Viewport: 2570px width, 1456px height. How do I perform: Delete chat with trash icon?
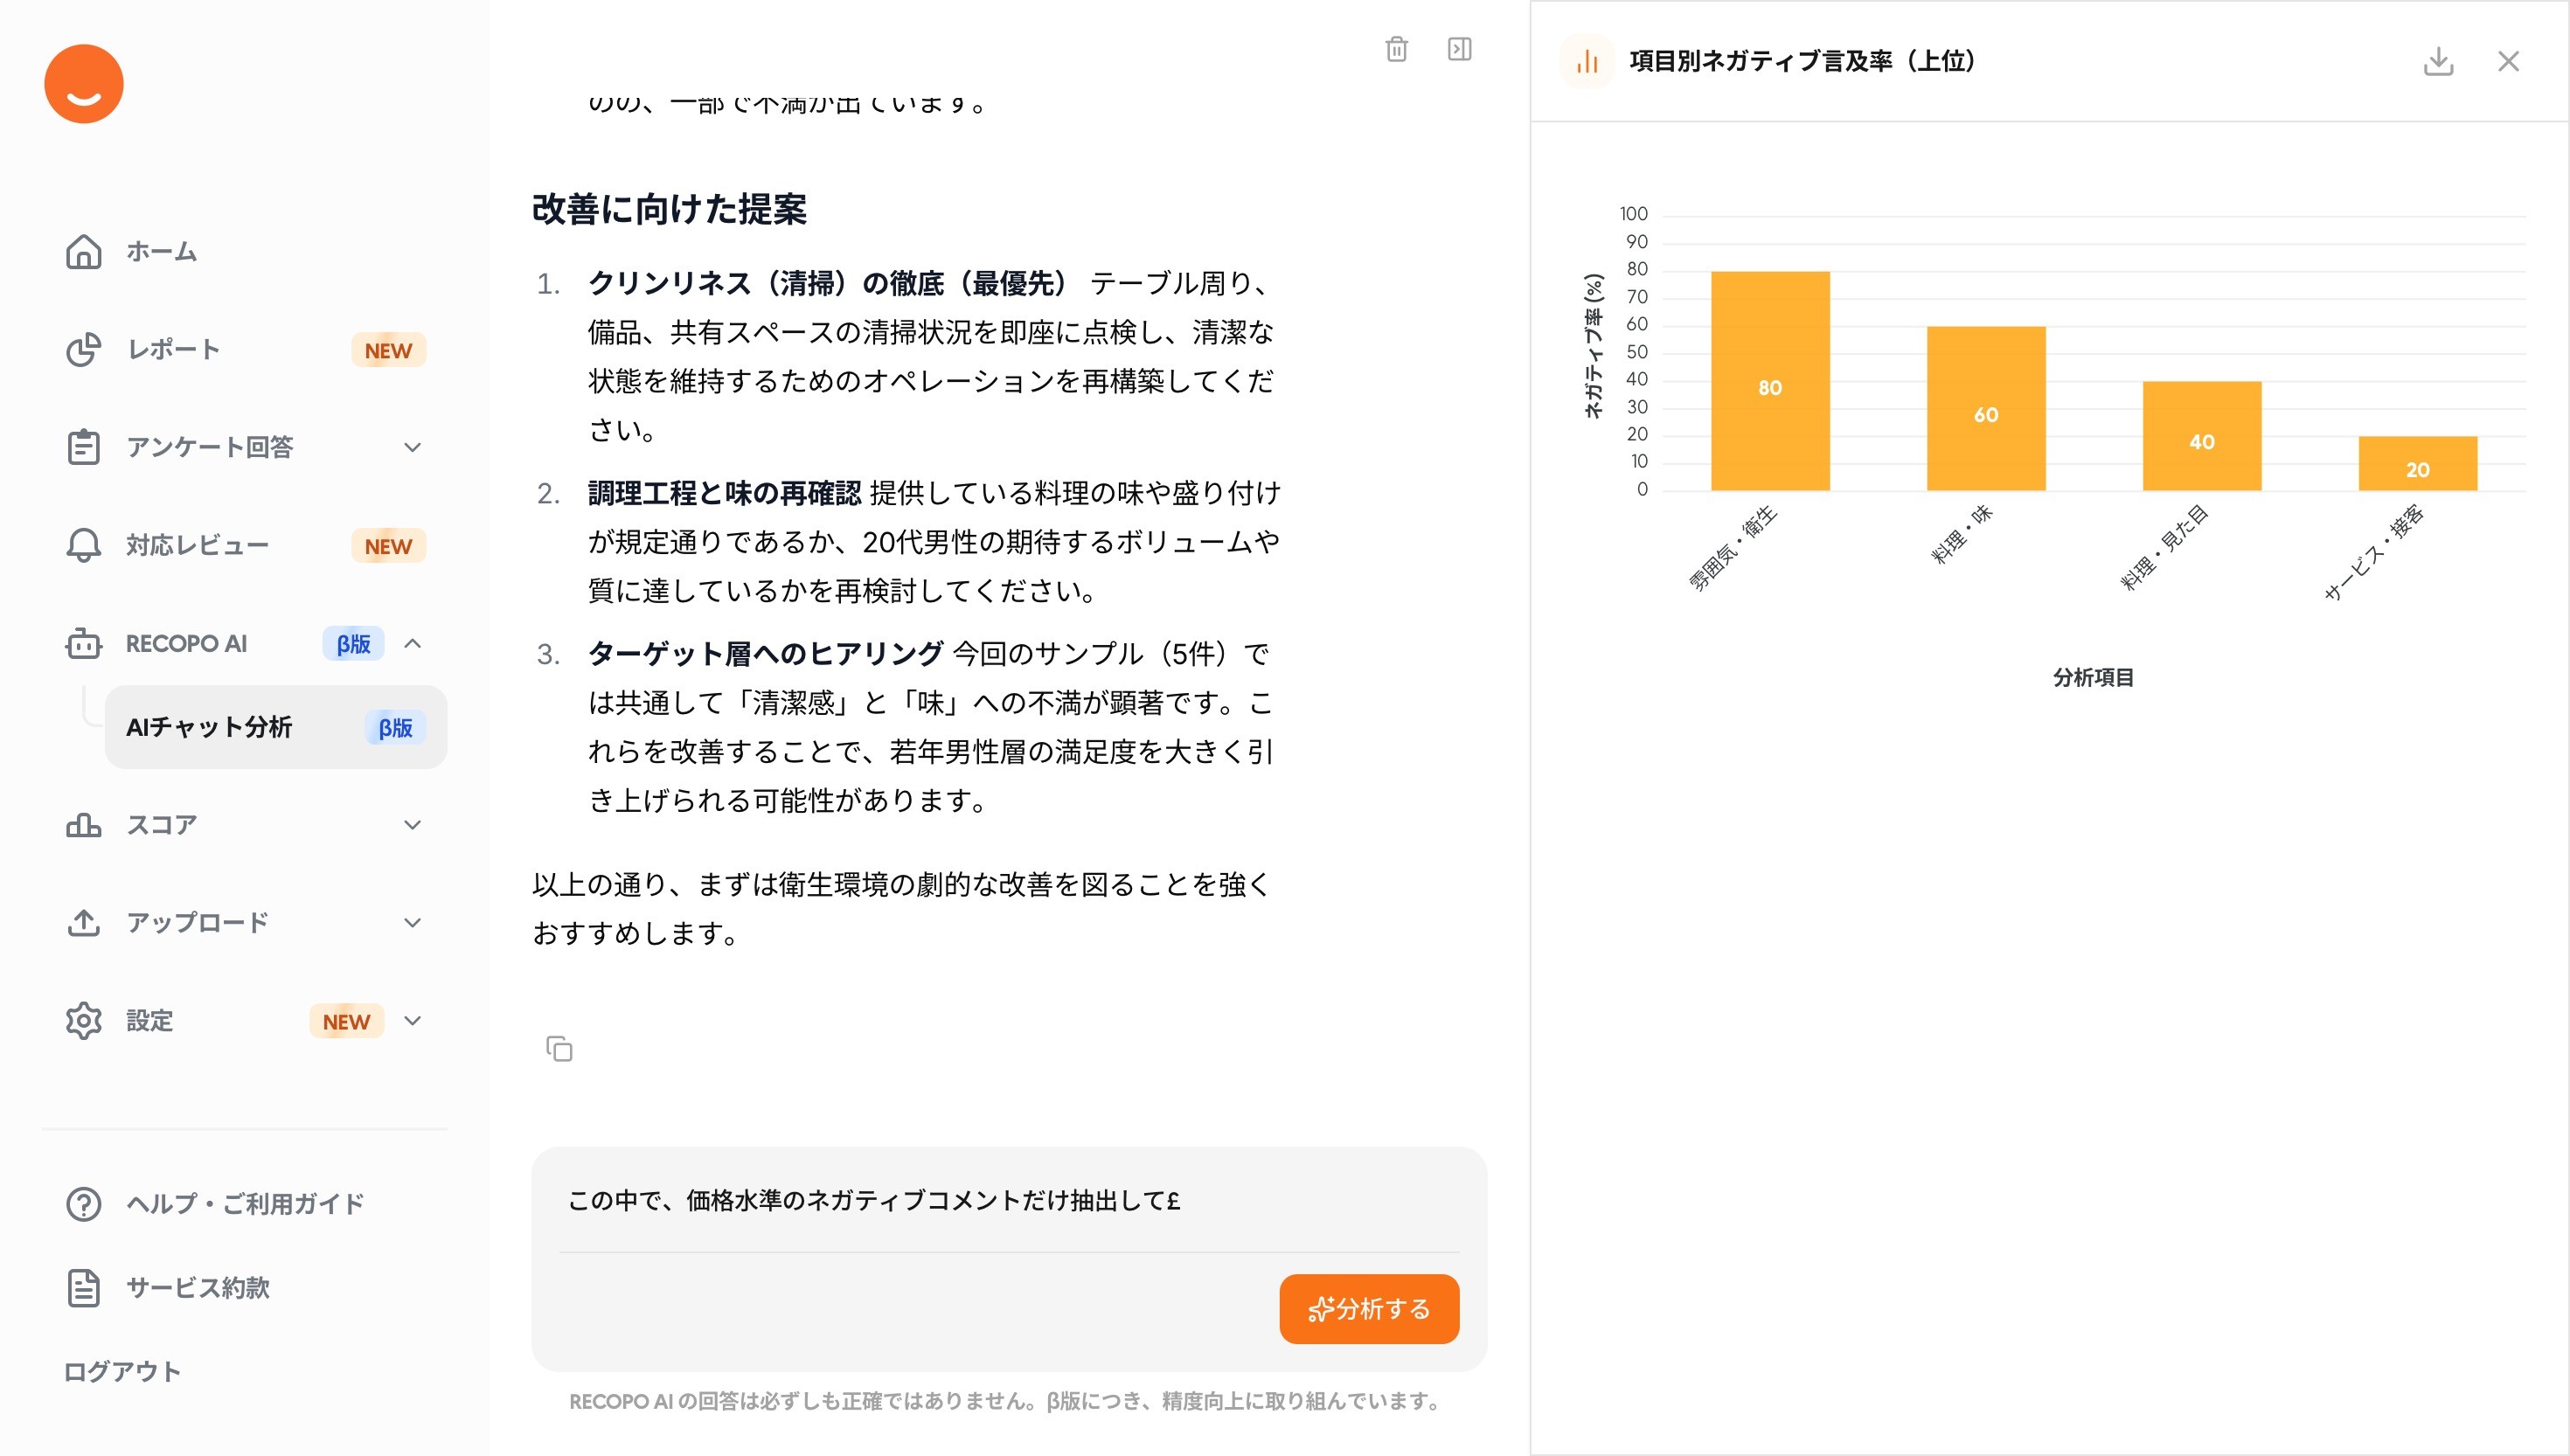coord(1396,49)
